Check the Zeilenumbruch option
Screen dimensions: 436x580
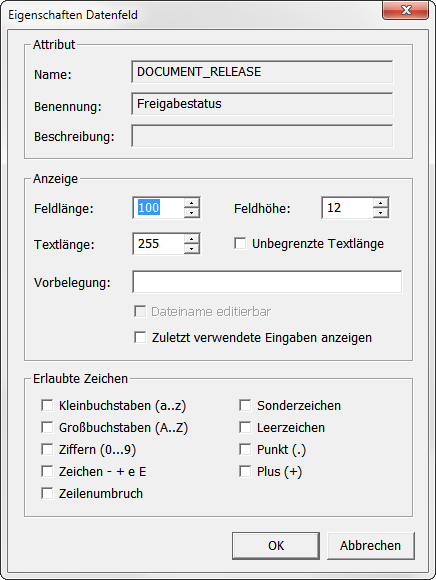(47, 493)
